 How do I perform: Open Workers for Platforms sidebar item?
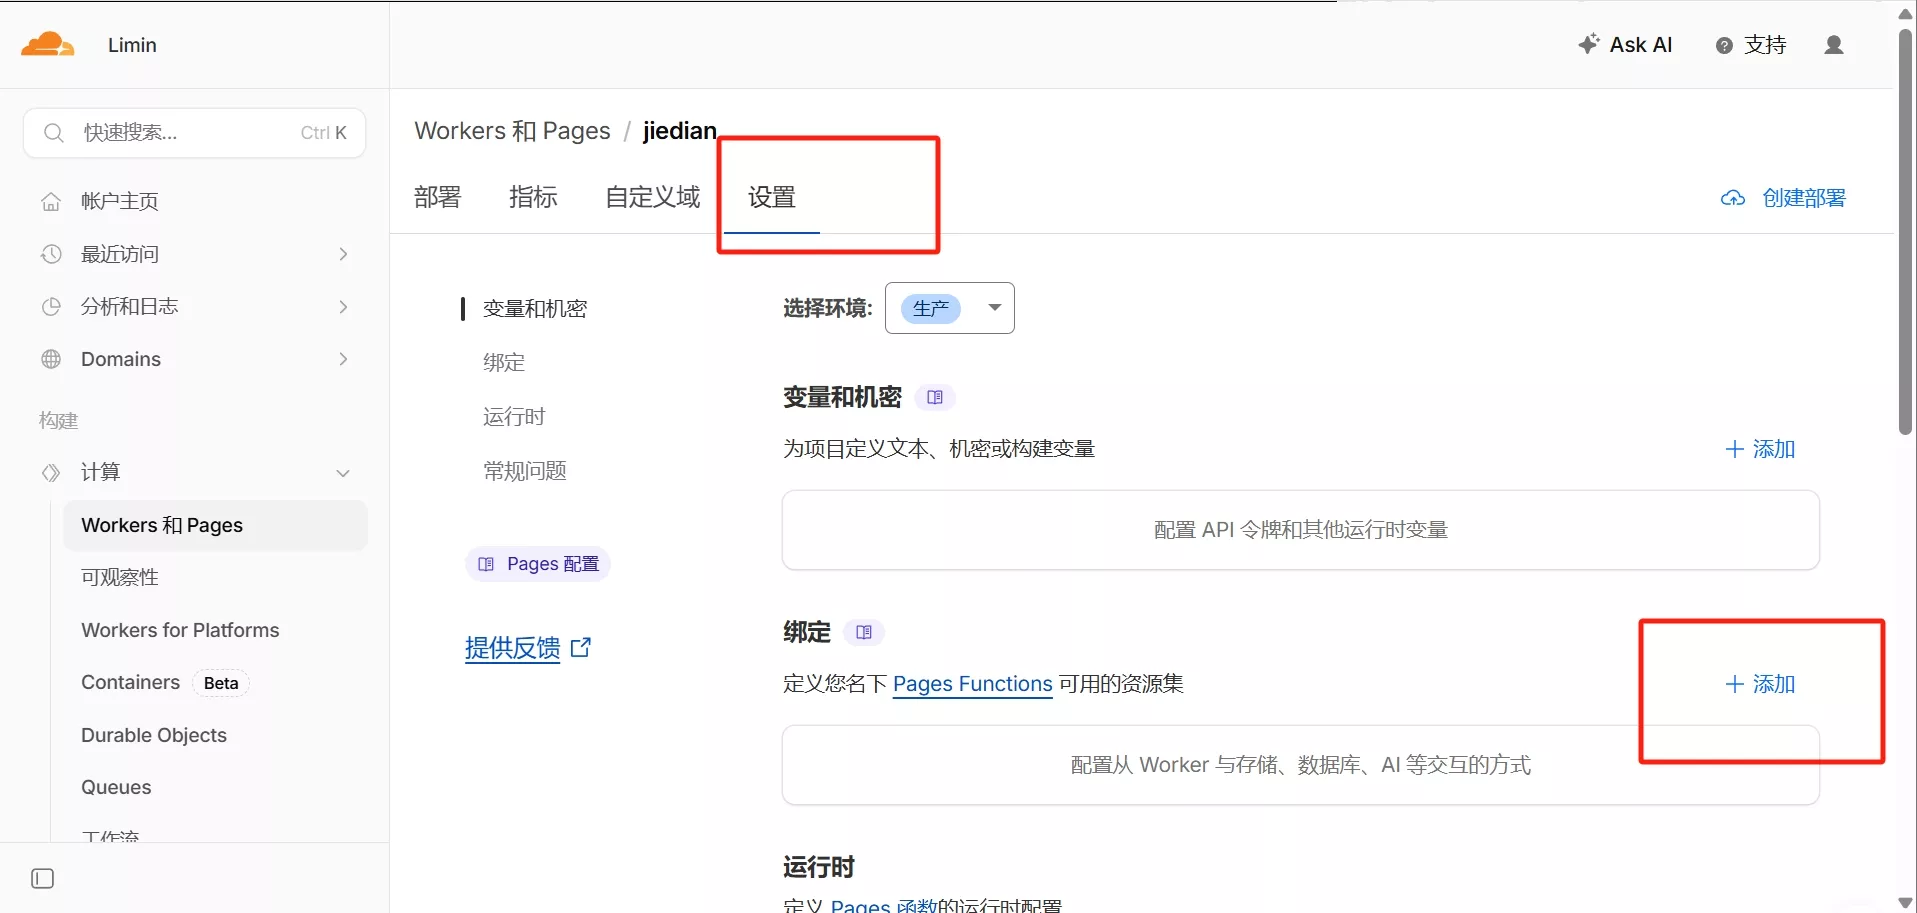tap(180, 630)
